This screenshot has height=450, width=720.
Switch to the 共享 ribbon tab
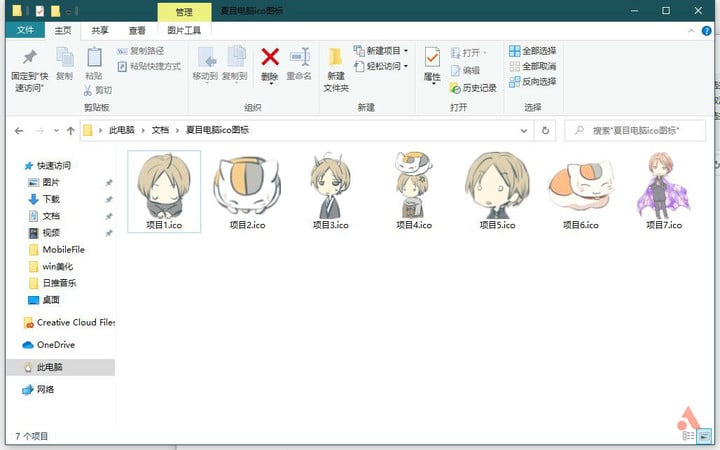click(100, 30)
